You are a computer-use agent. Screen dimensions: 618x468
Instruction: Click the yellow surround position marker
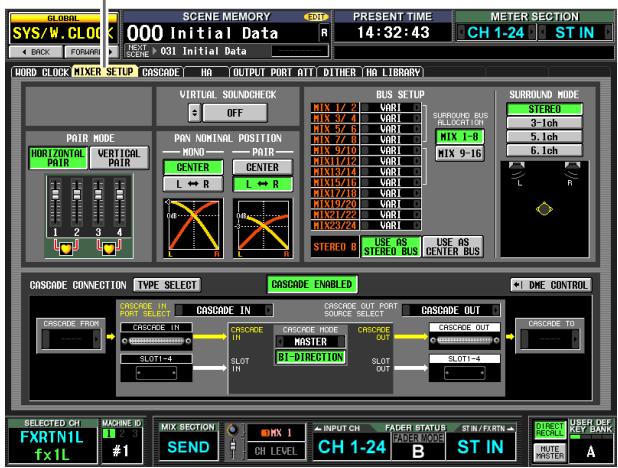[544, 209]
